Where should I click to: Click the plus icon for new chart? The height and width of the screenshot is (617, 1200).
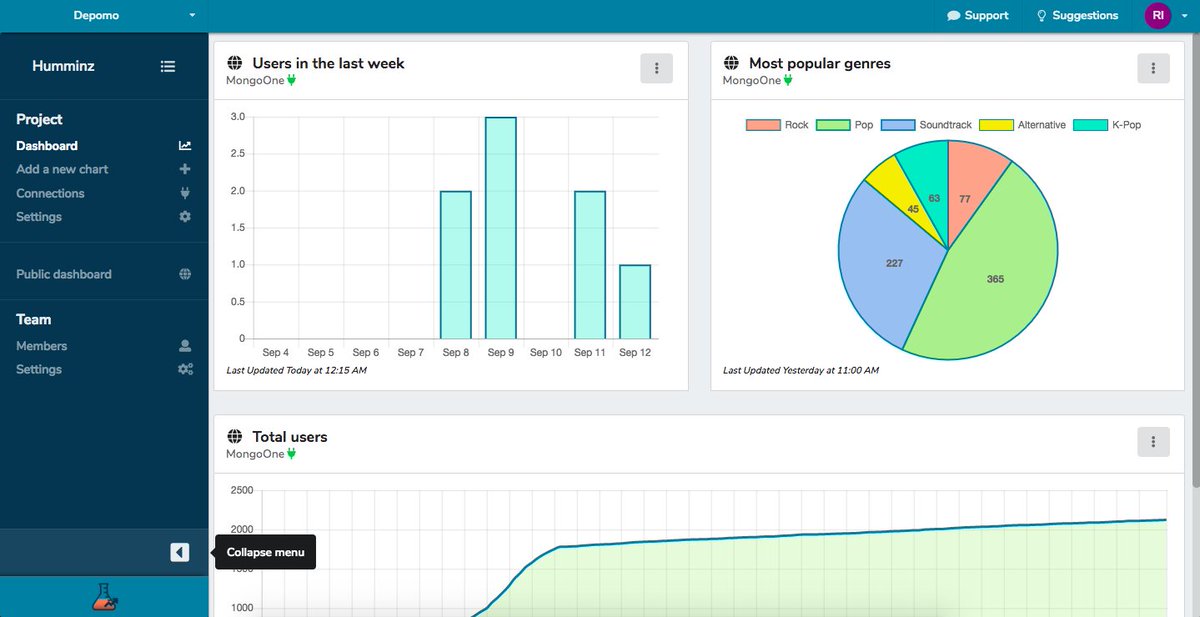pyautogui.click(x=185, y=170)
